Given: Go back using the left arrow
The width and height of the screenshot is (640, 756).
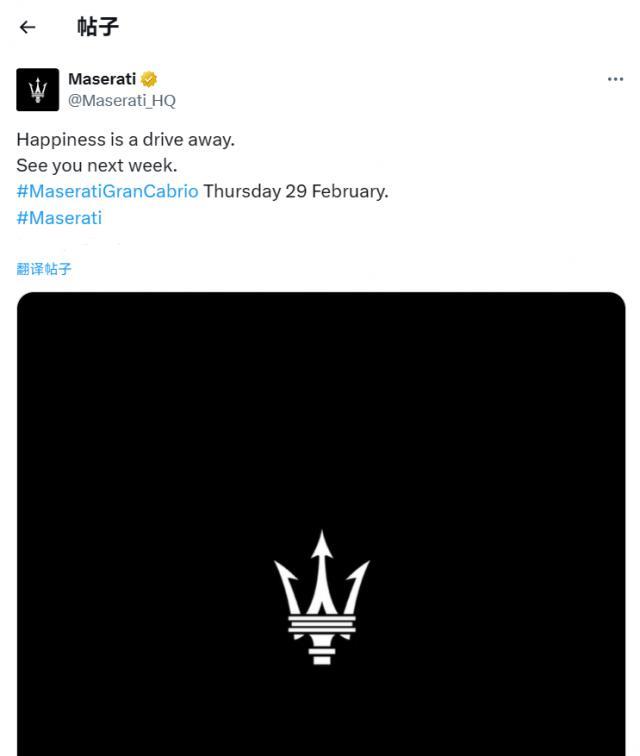Looking at the screenshot, I should [27, 27].
